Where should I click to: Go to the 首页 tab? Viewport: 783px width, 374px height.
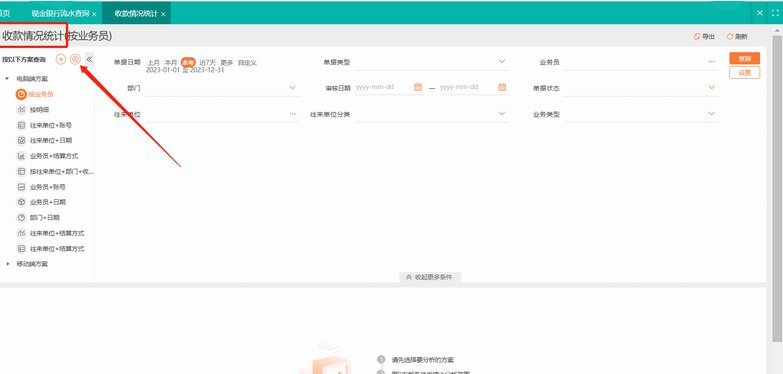pos(4,13)
